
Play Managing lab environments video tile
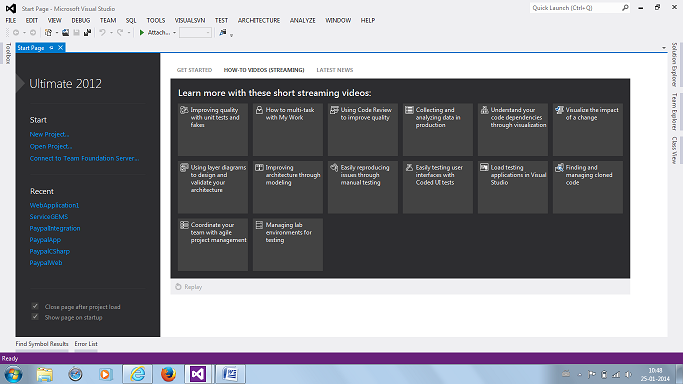(288, 245)
